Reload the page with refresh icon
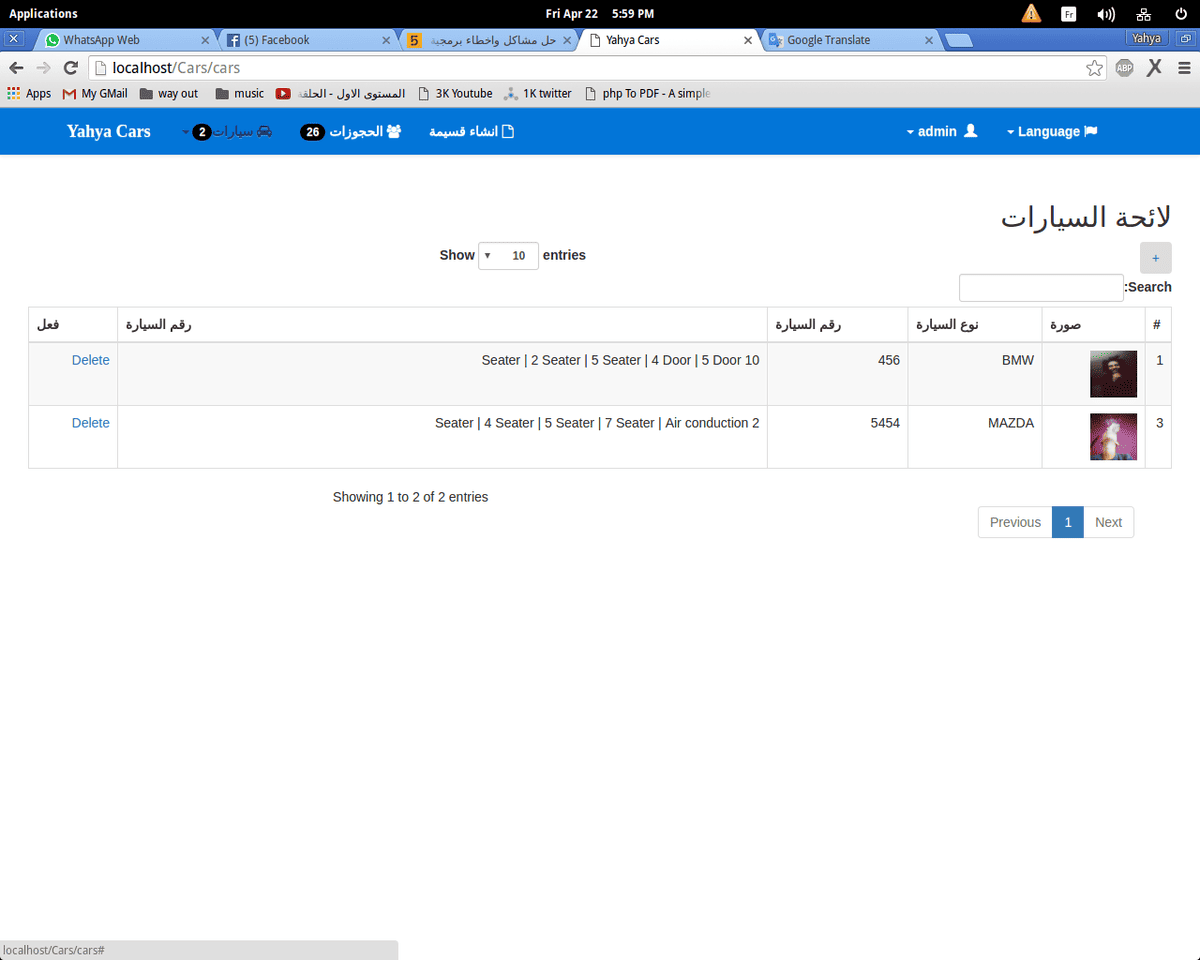 pos(70,68)
